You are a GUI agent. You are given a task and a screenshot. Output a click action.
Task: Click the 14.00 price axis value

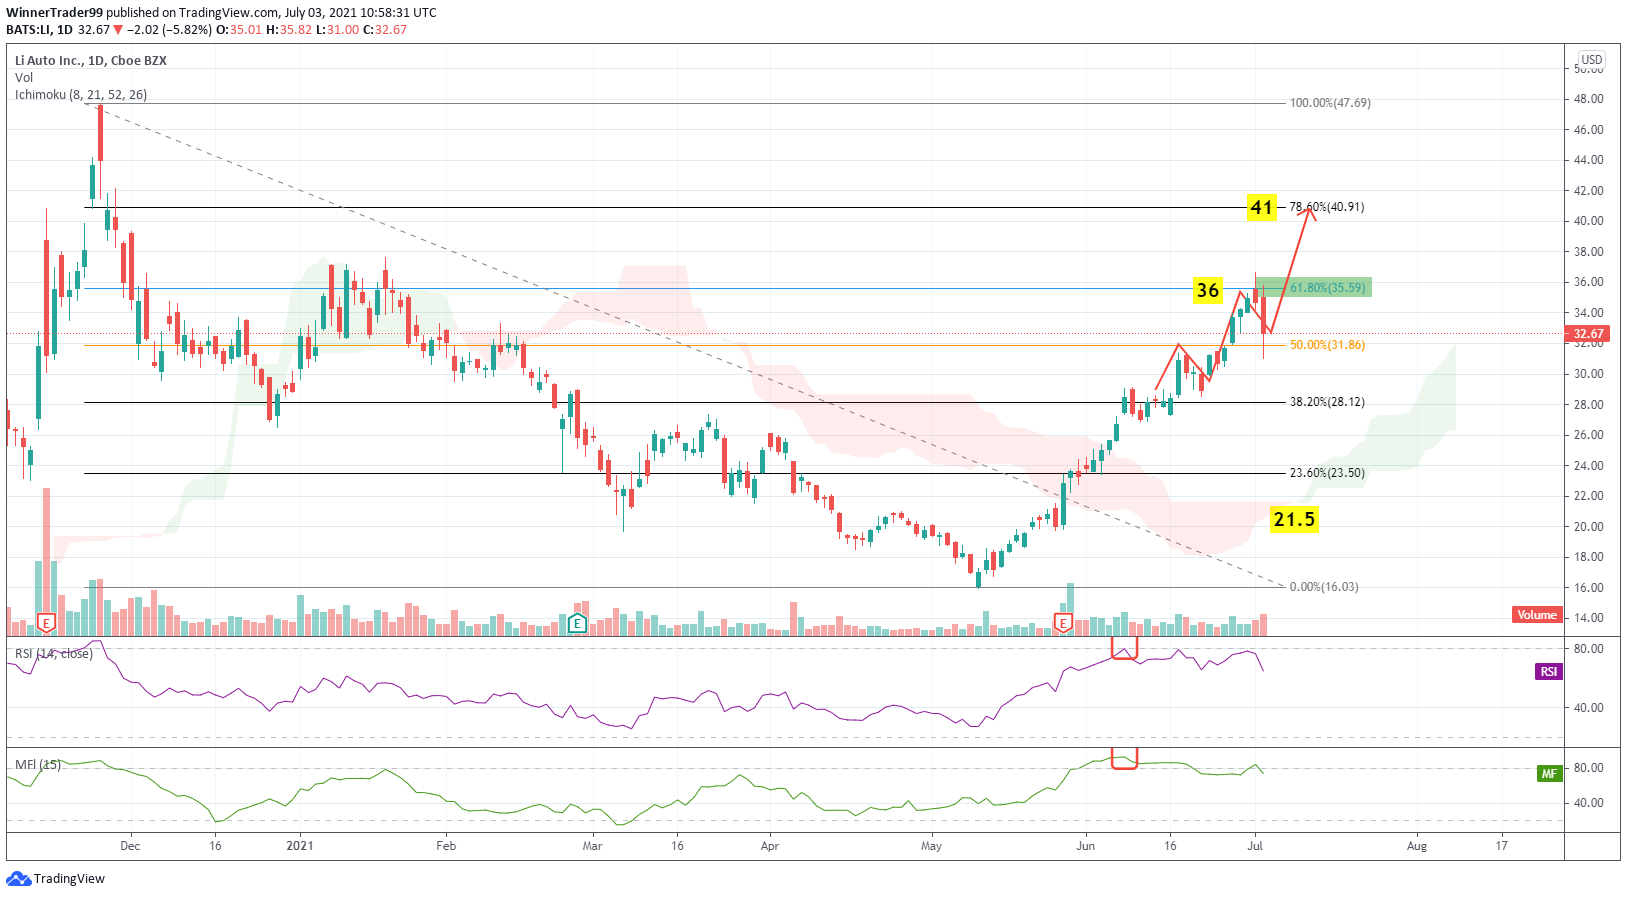pos(1589,618)
